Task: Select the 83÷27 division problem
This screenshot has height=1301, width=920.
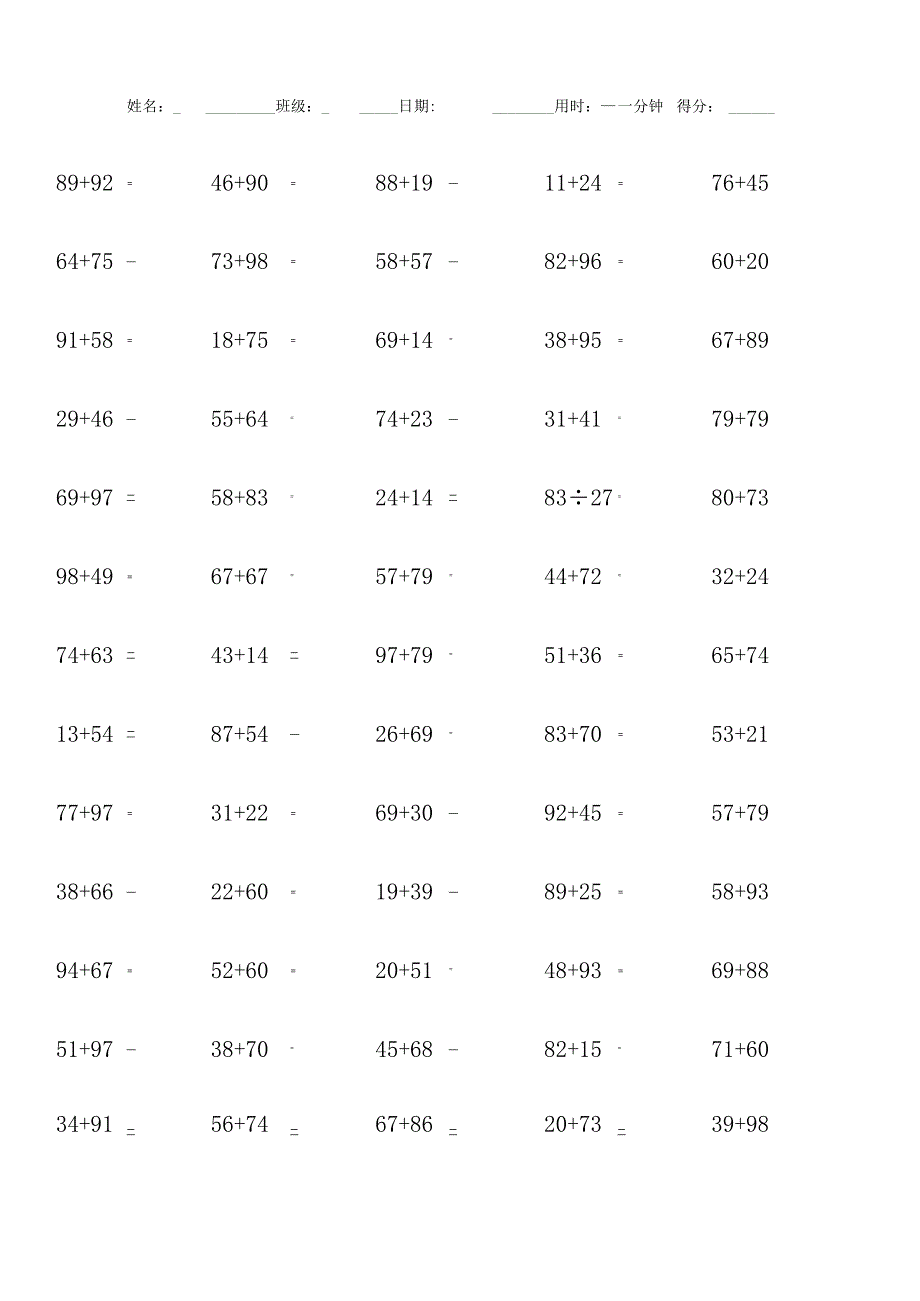Action: click(578, 498)
